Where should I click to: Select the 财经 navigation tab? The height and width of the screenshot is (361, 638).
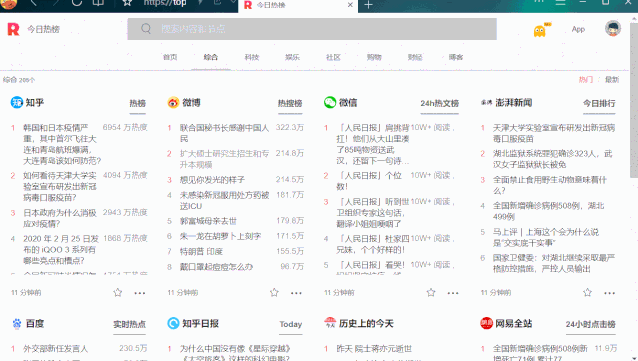click(x=415, y=57)
